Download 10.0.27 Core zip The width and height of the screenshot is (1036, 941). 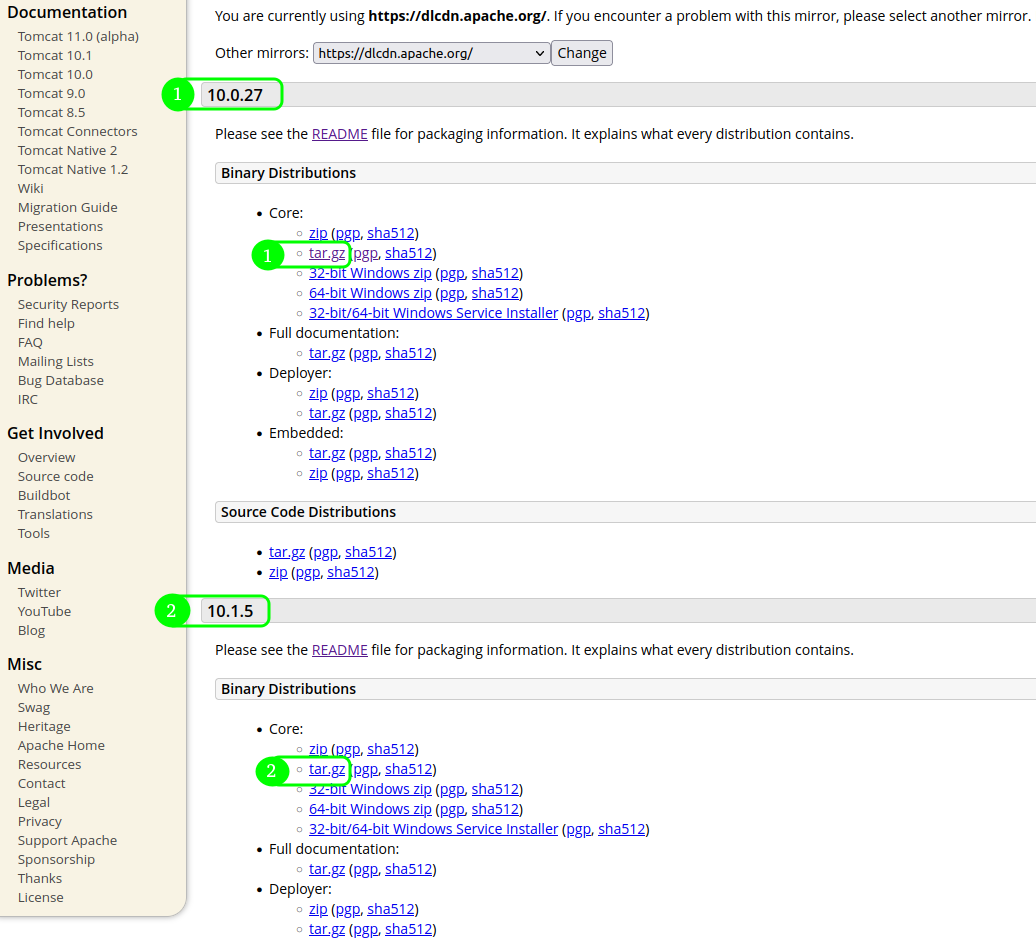pos(318,233)
